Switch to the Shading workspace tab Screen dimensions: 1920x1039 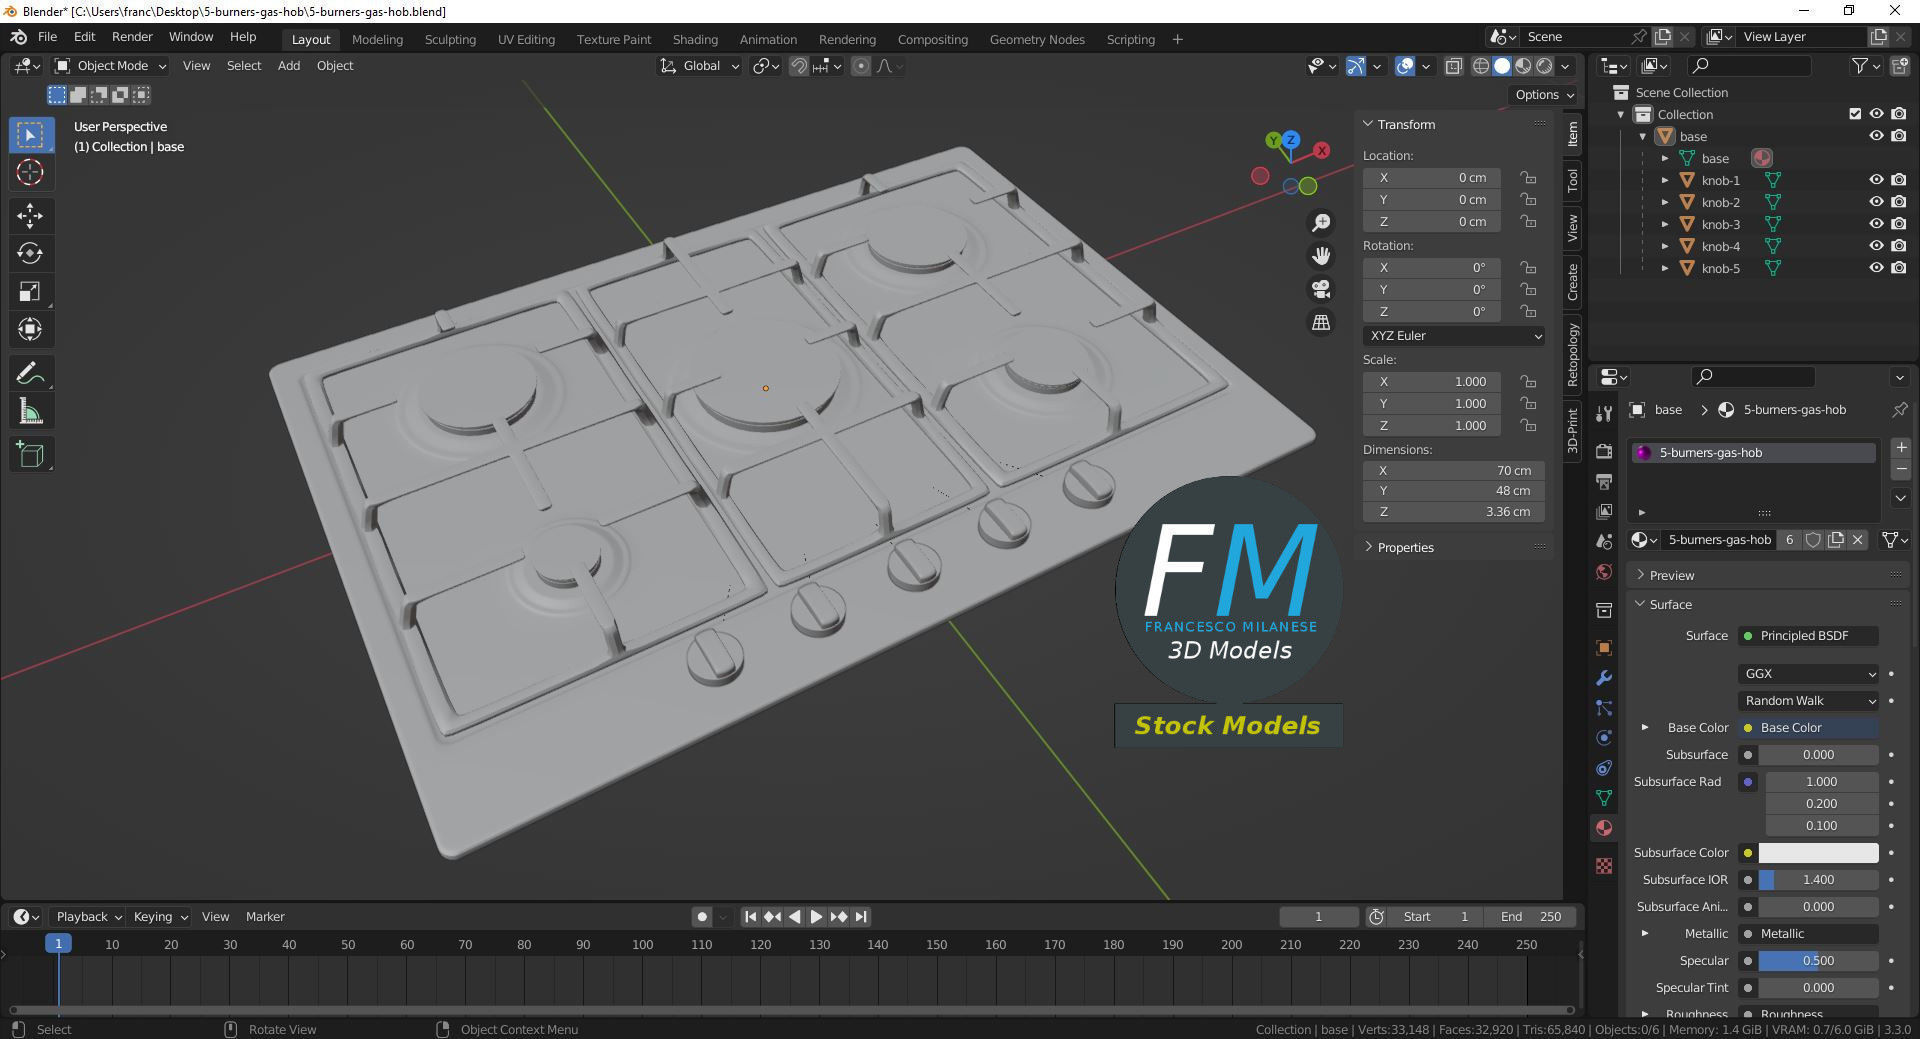(695, 40)
